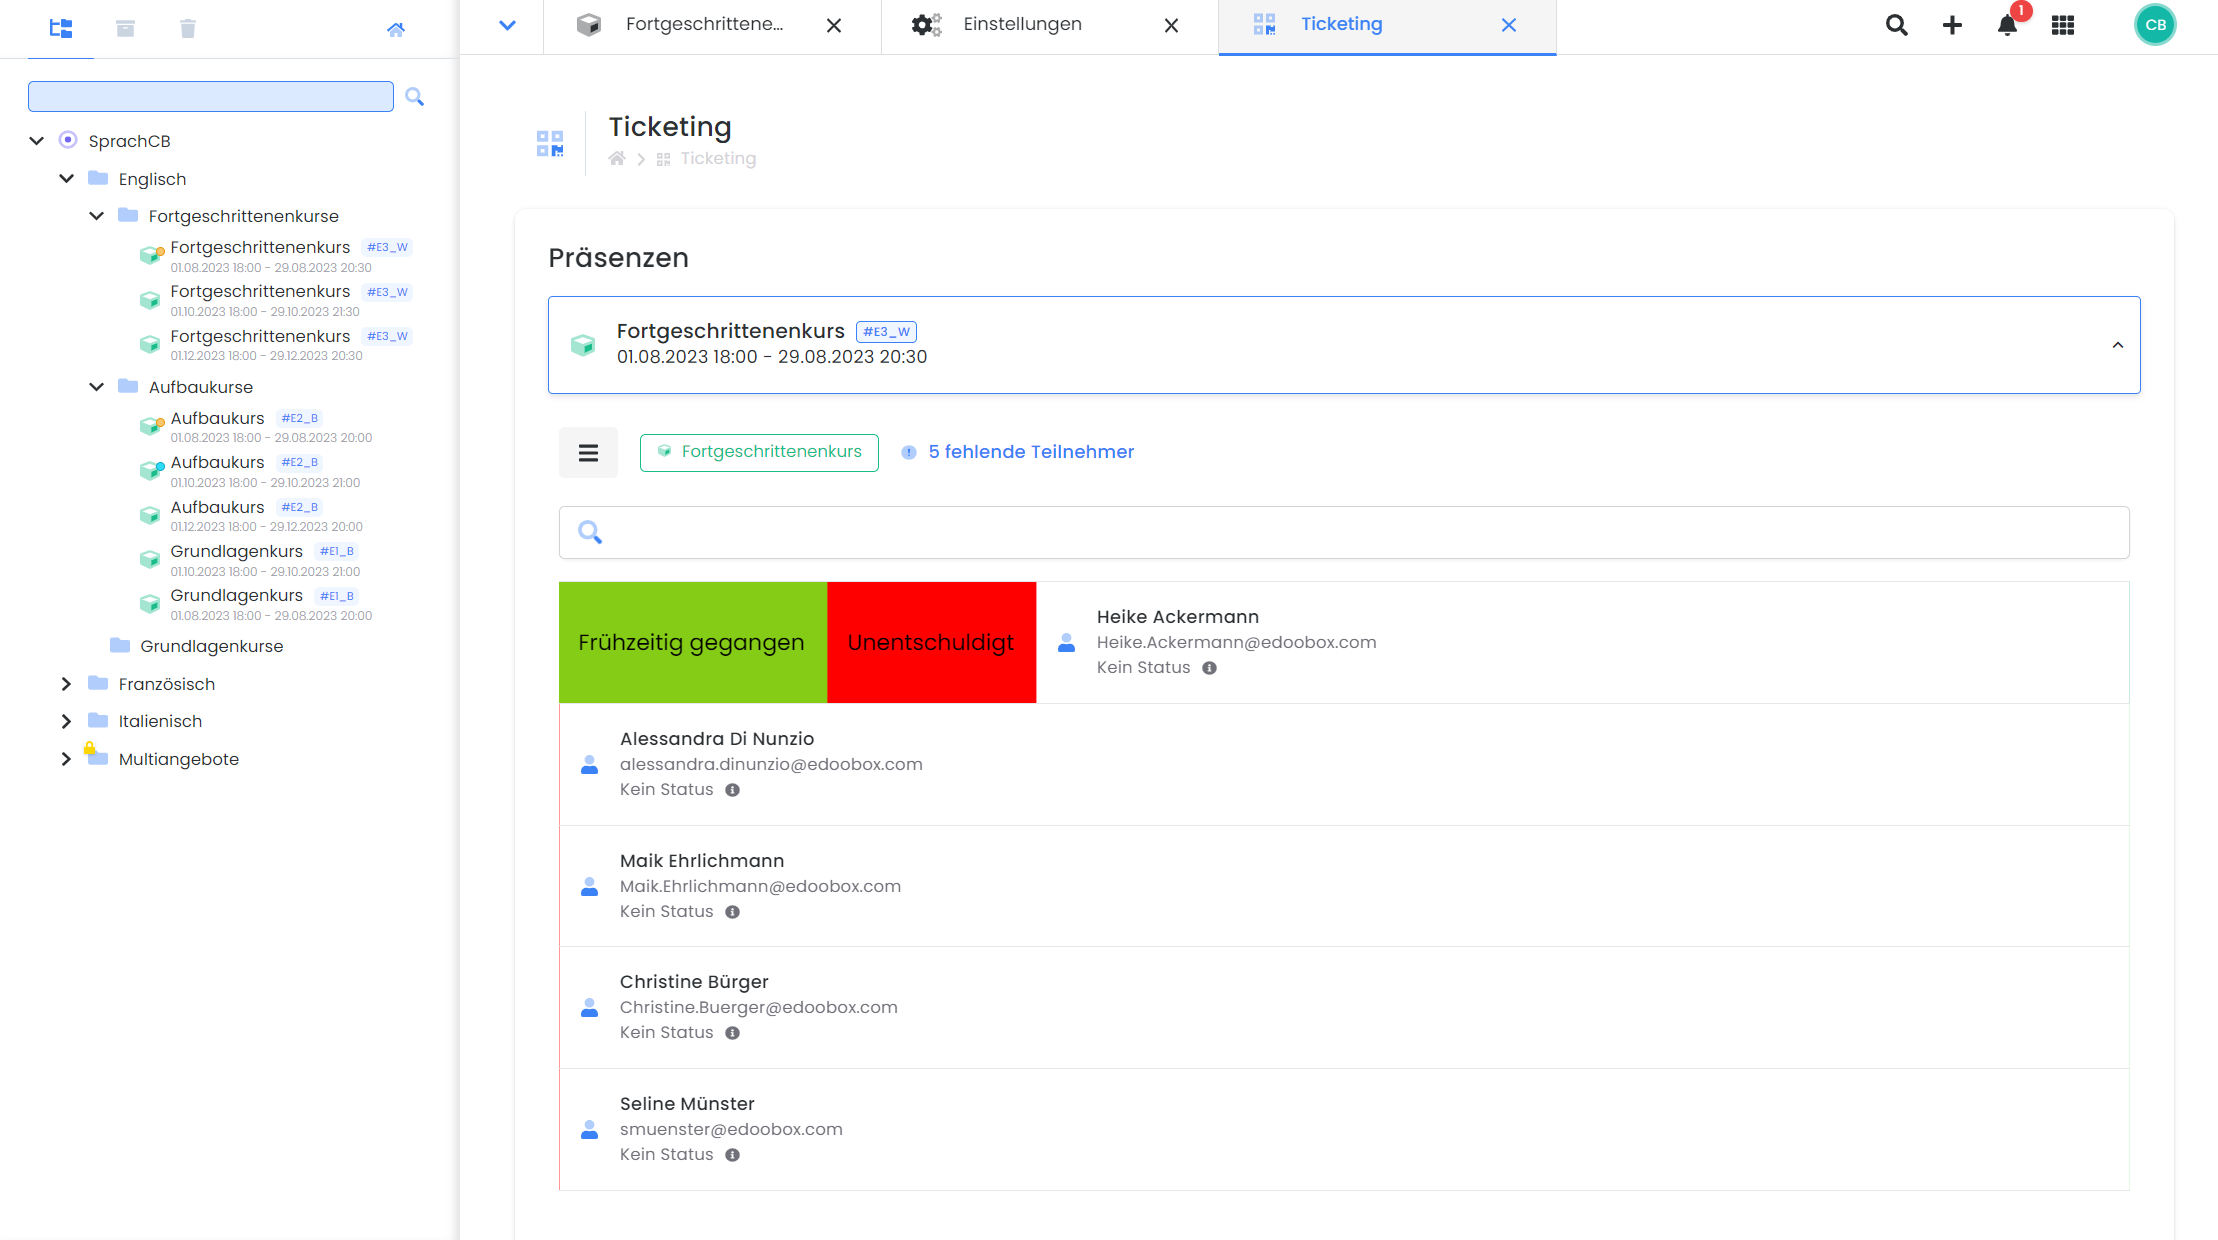
Task: Open global search magnifier in top bar
Action: pos(1896,25)
